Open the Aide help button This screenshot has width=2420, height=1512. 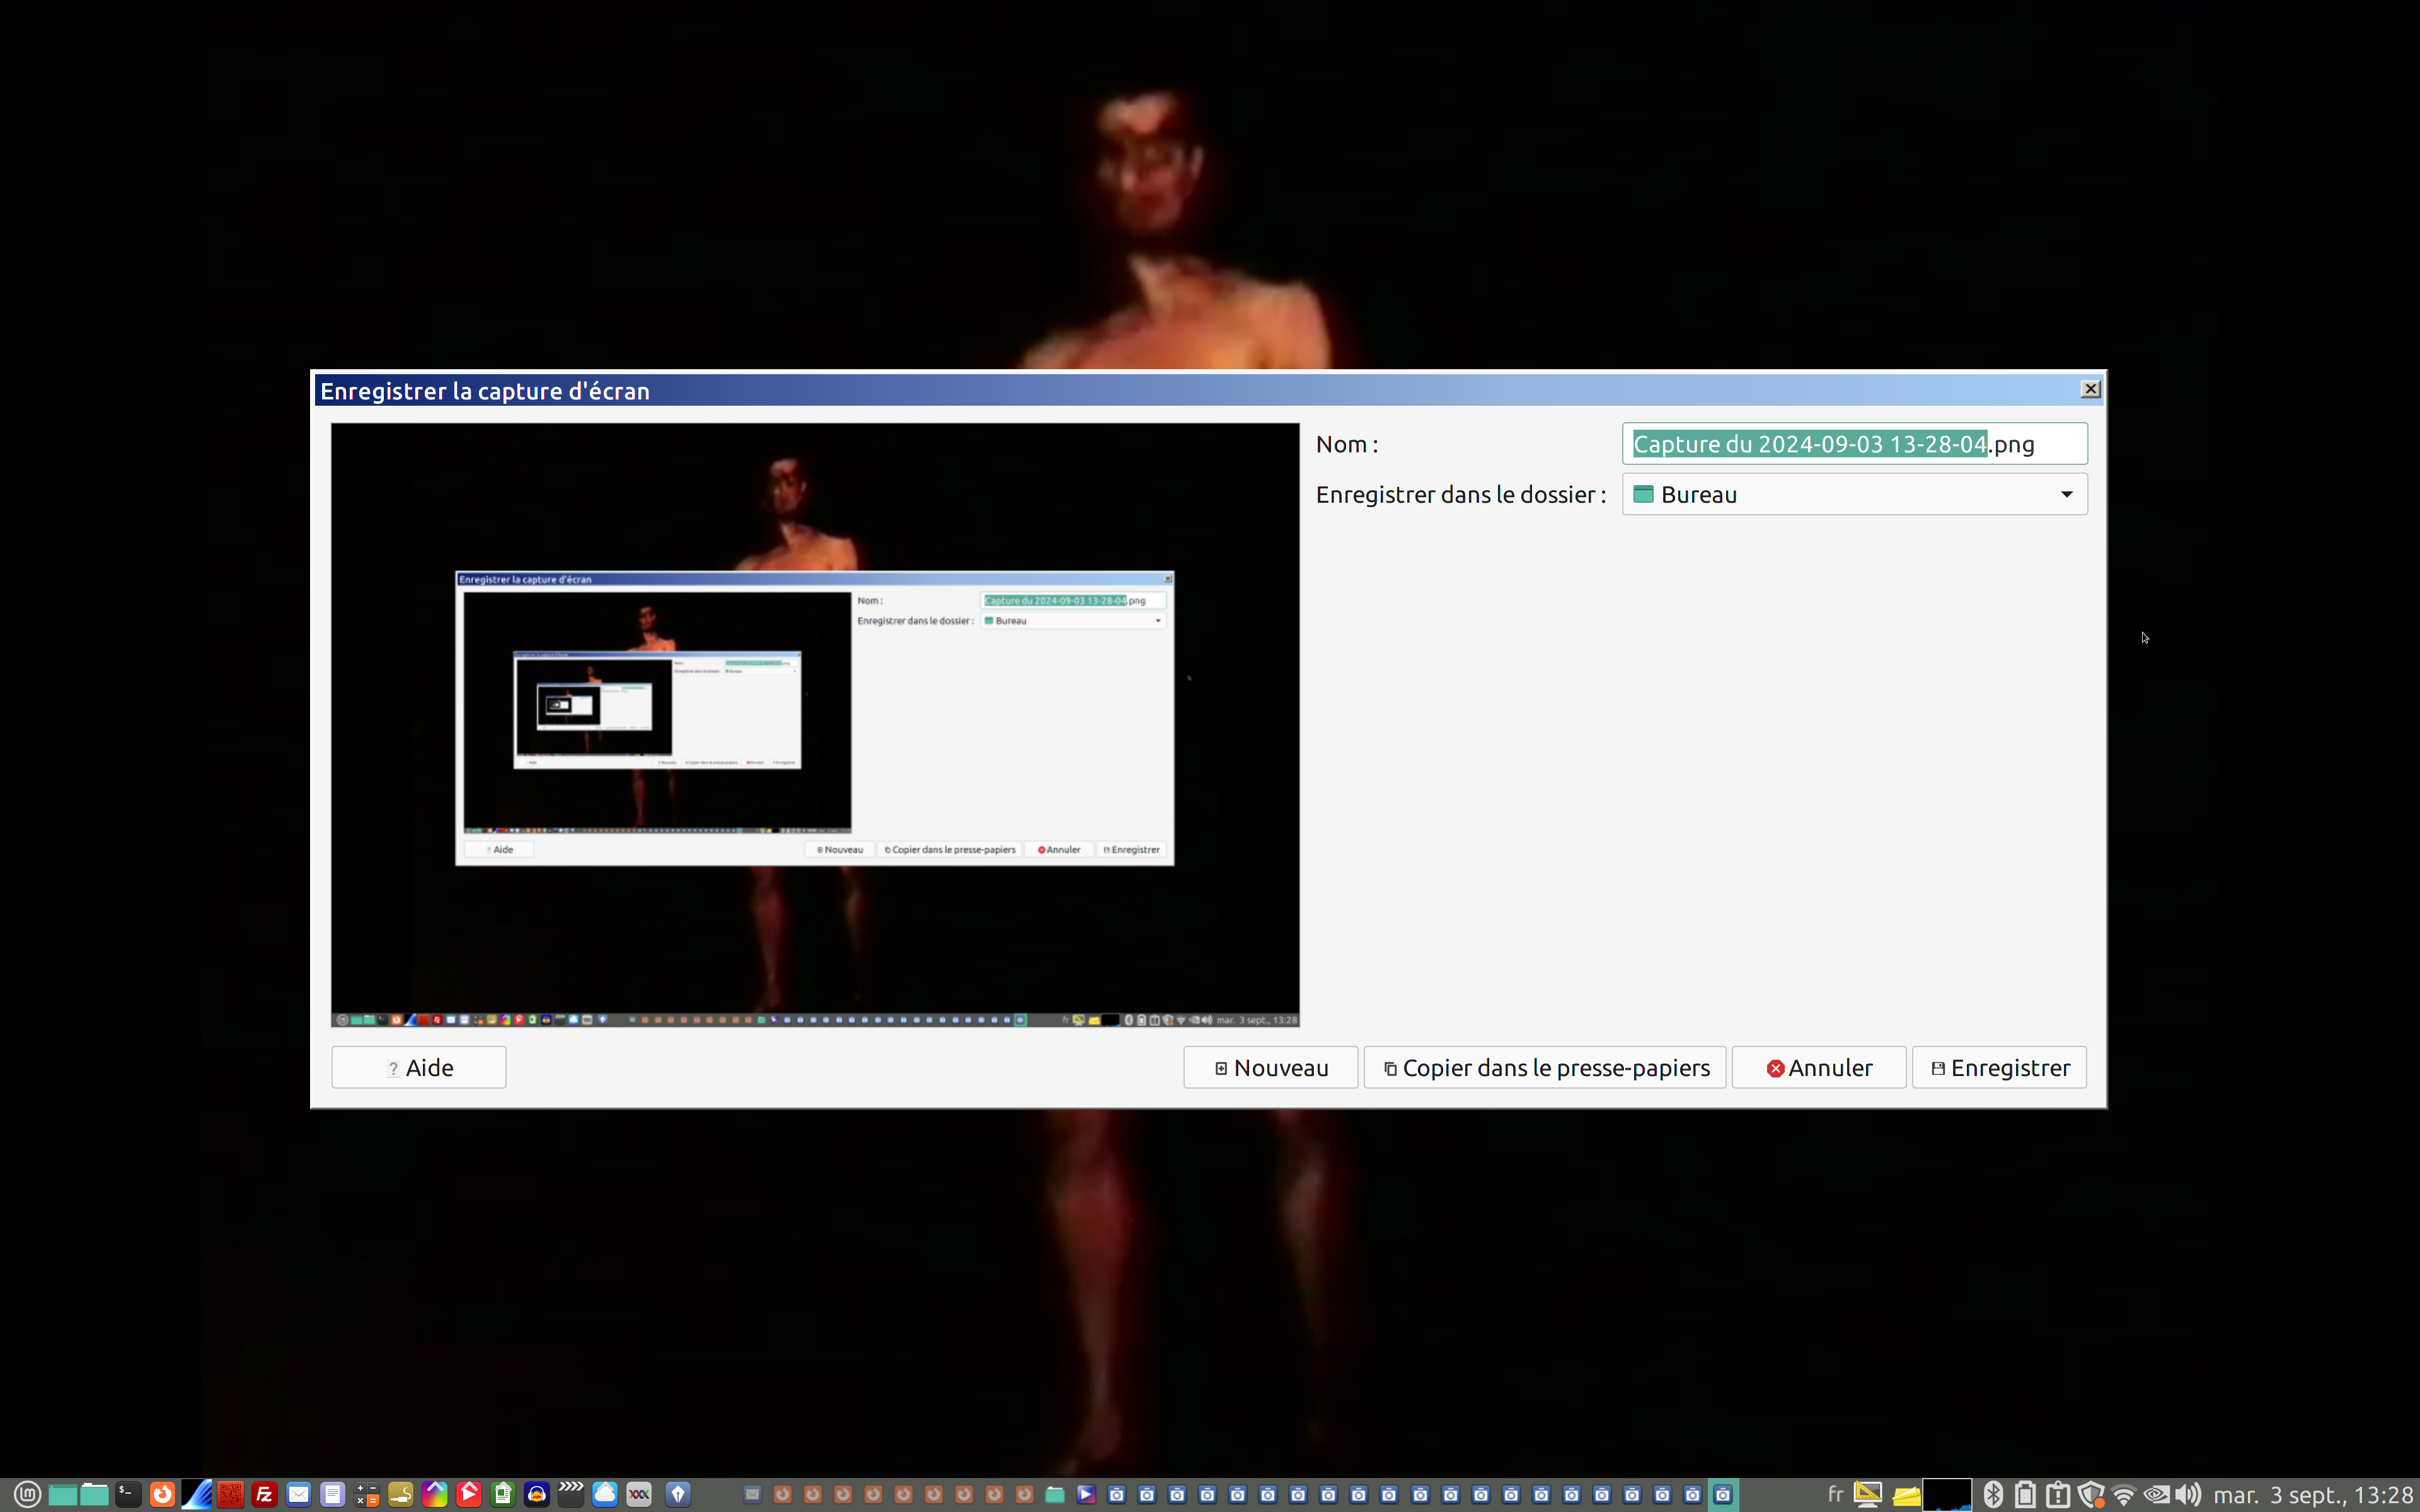(418, 1067)
